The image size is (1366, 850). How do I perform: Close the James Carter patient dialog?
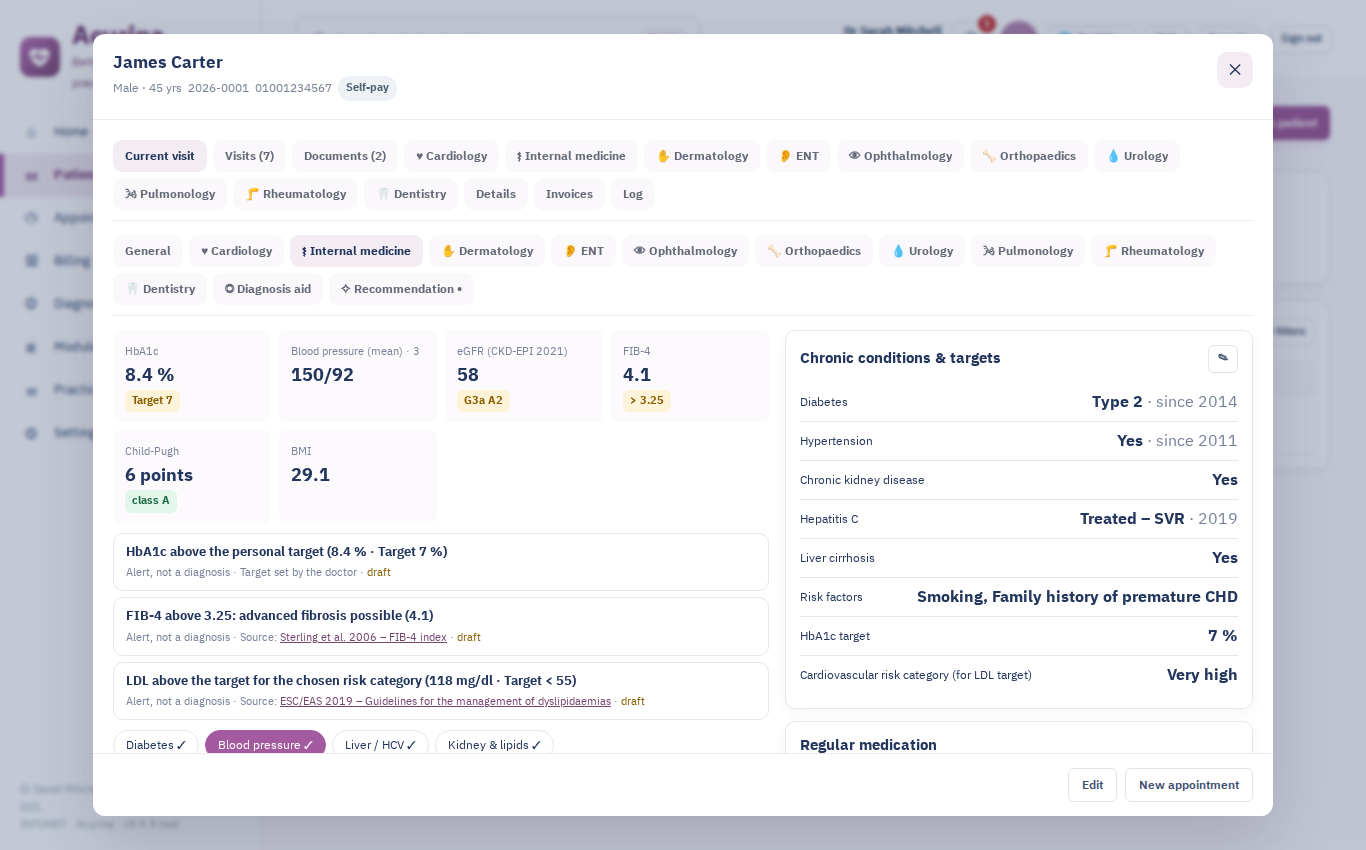coord(1235,70)
